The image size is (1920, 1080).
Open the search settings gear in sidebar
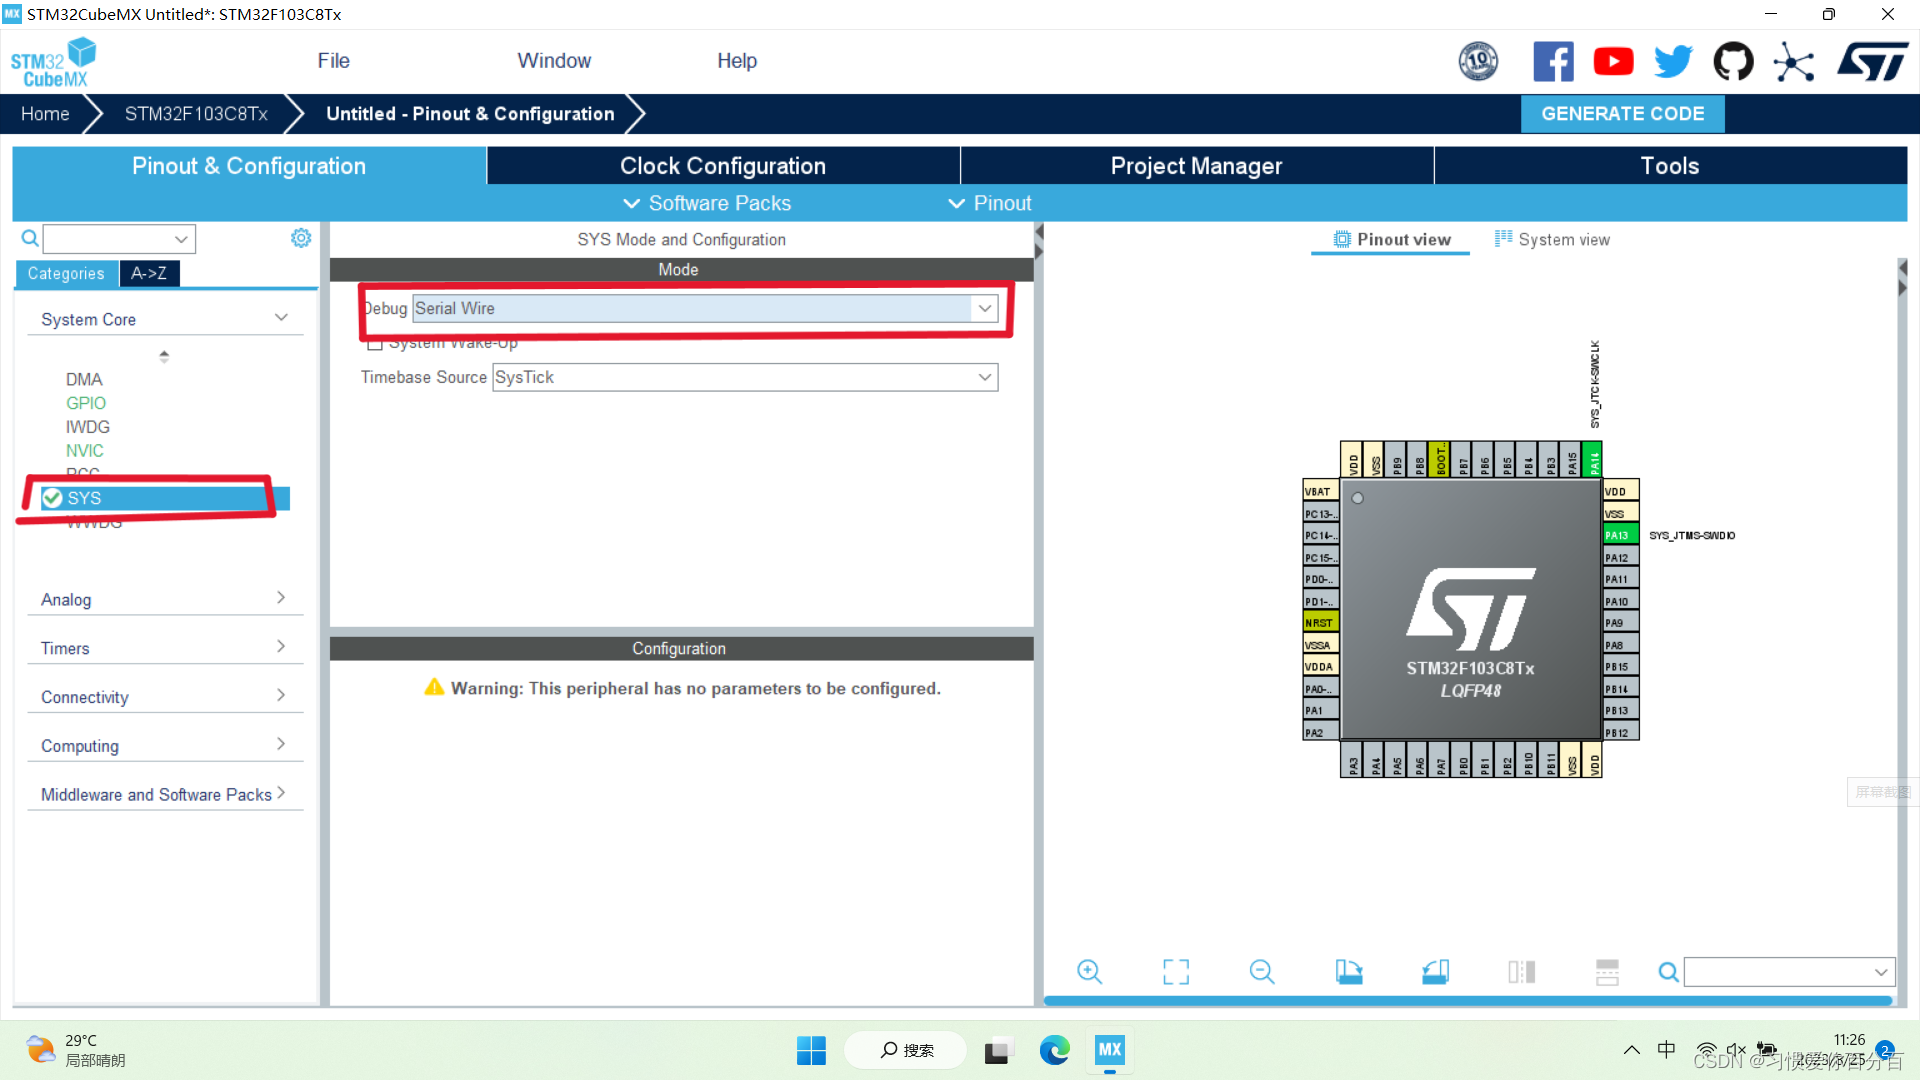[x=300, y=238]
